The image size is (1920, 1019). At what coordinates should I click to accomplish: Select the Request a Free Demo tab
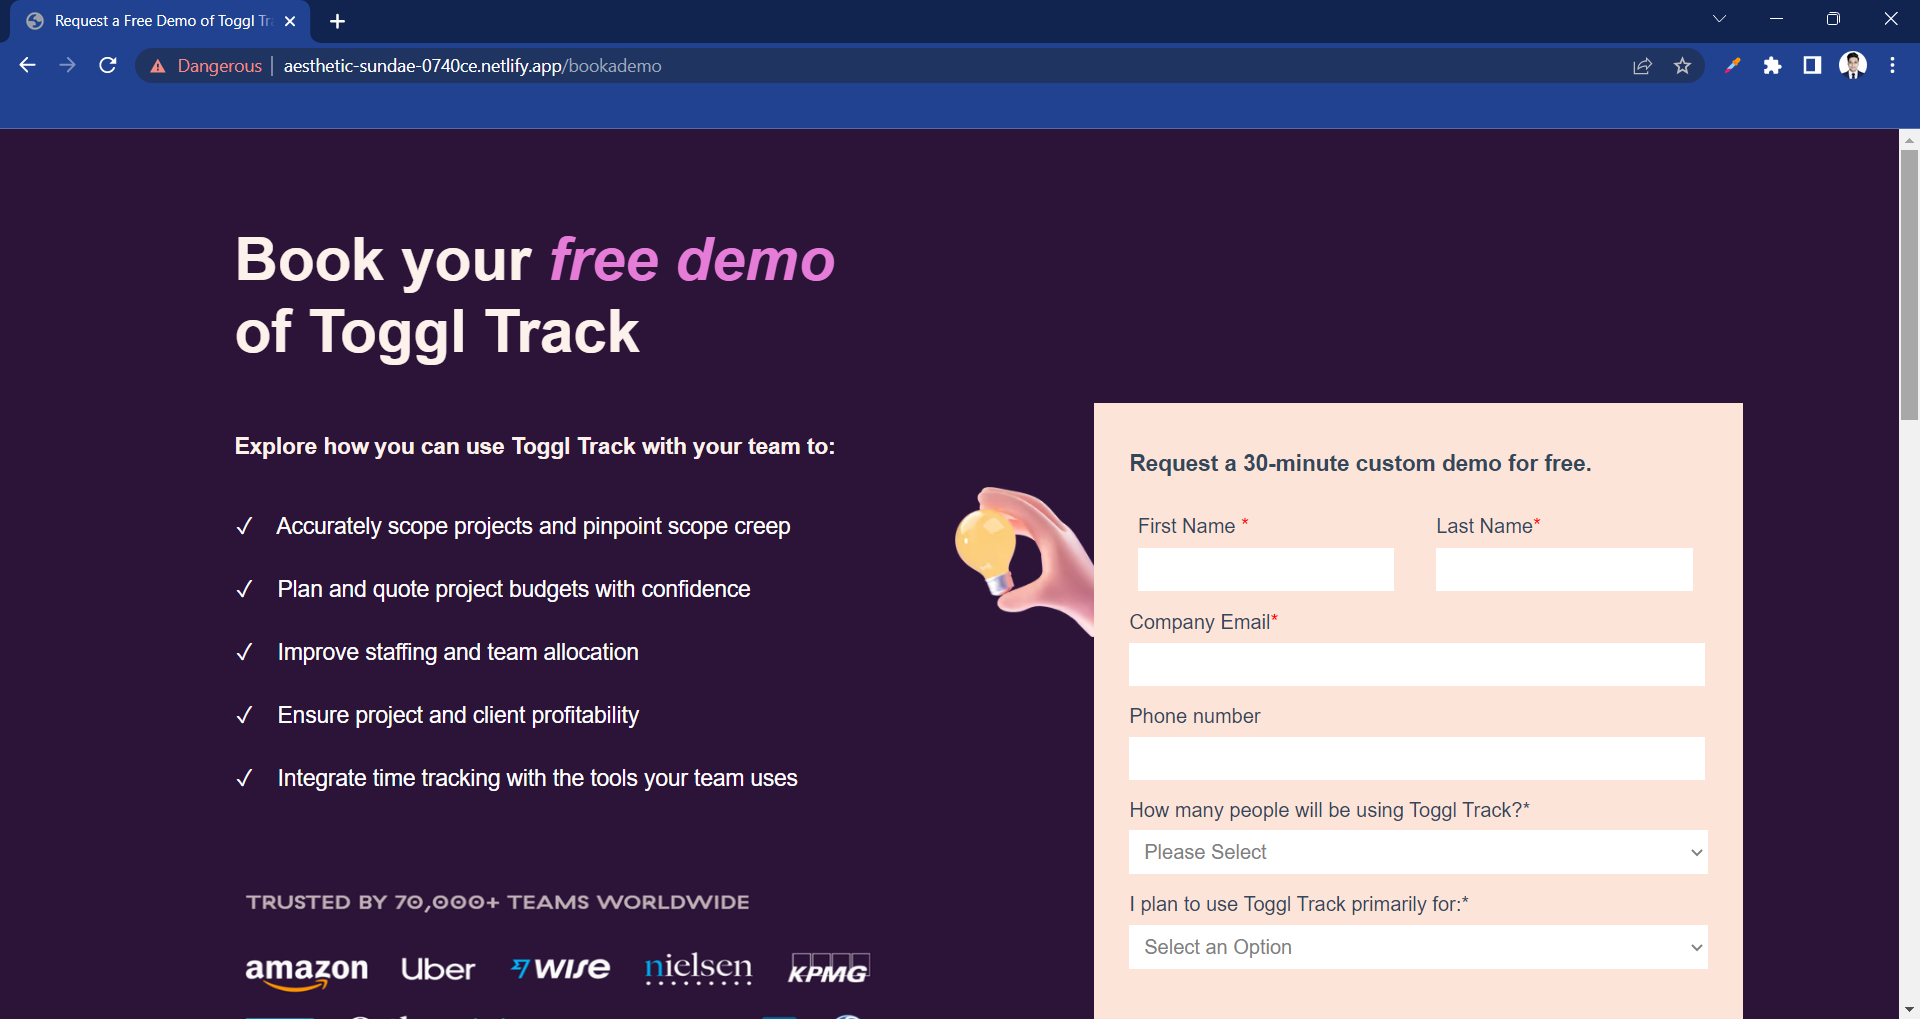(x=160, y=21)
